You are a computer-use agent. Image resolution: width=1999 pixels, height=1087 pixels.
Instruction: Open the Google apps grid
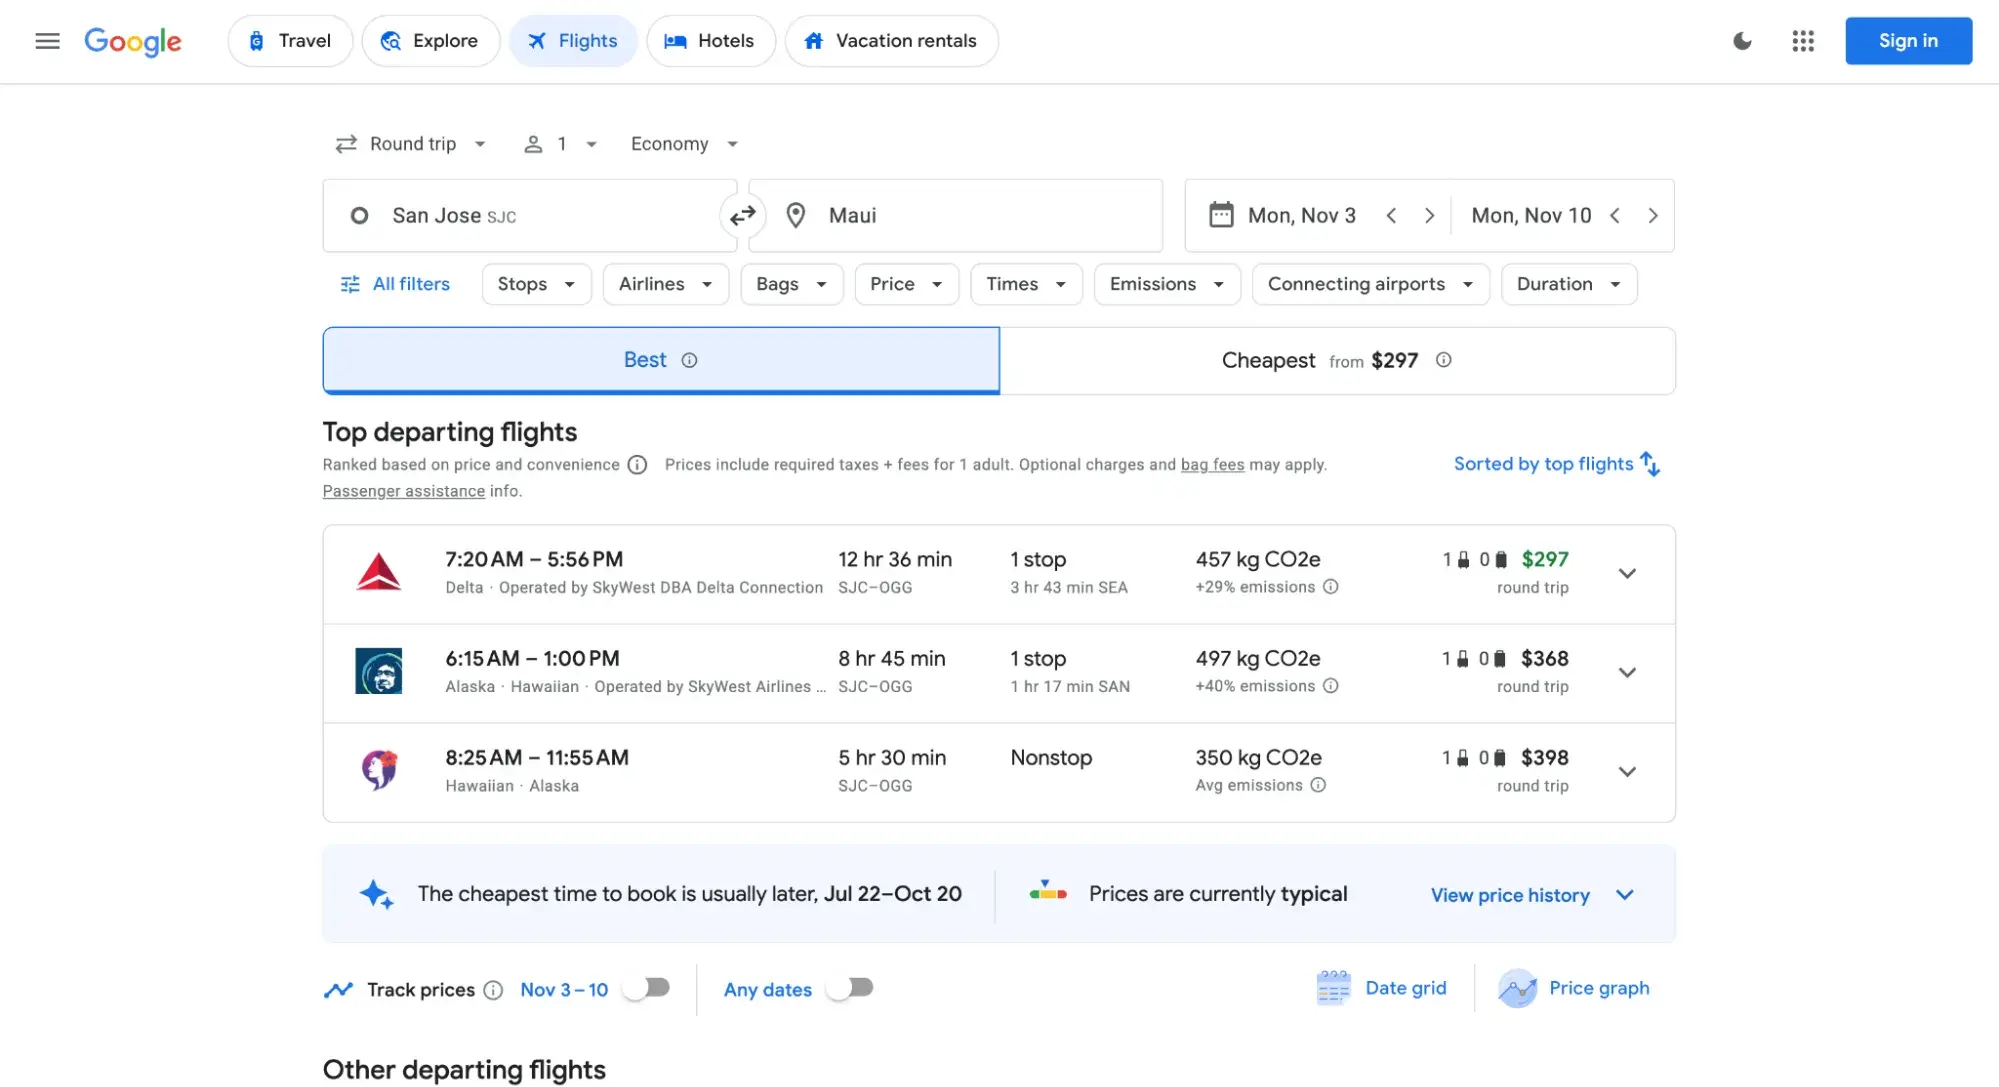(1803, 41)
